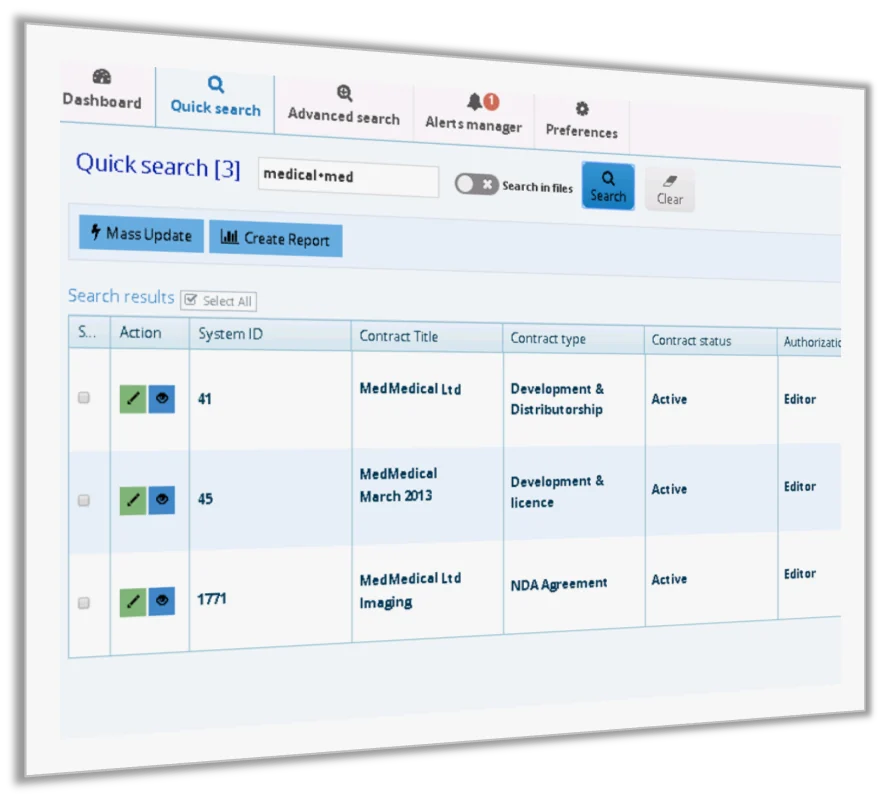The image size is (880, 799).
Task: Switch to Advanced search tab
Action: click(344, 105)
